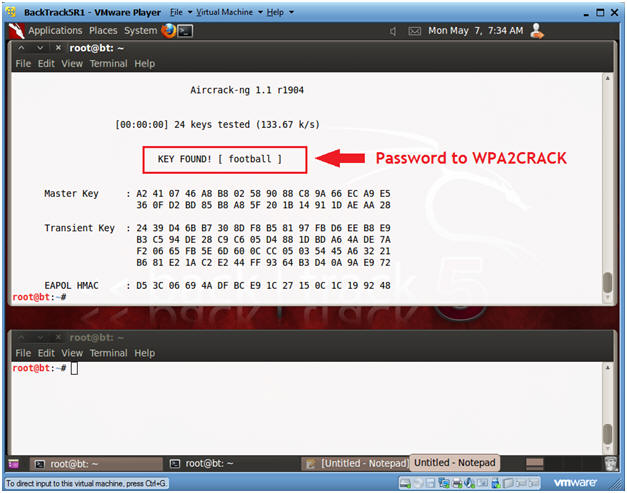Viewport: 627px width, 493px height.
Task: Open the BackTrack dragon logo menu
Action: pyautogui.click(x=16, y=31)
